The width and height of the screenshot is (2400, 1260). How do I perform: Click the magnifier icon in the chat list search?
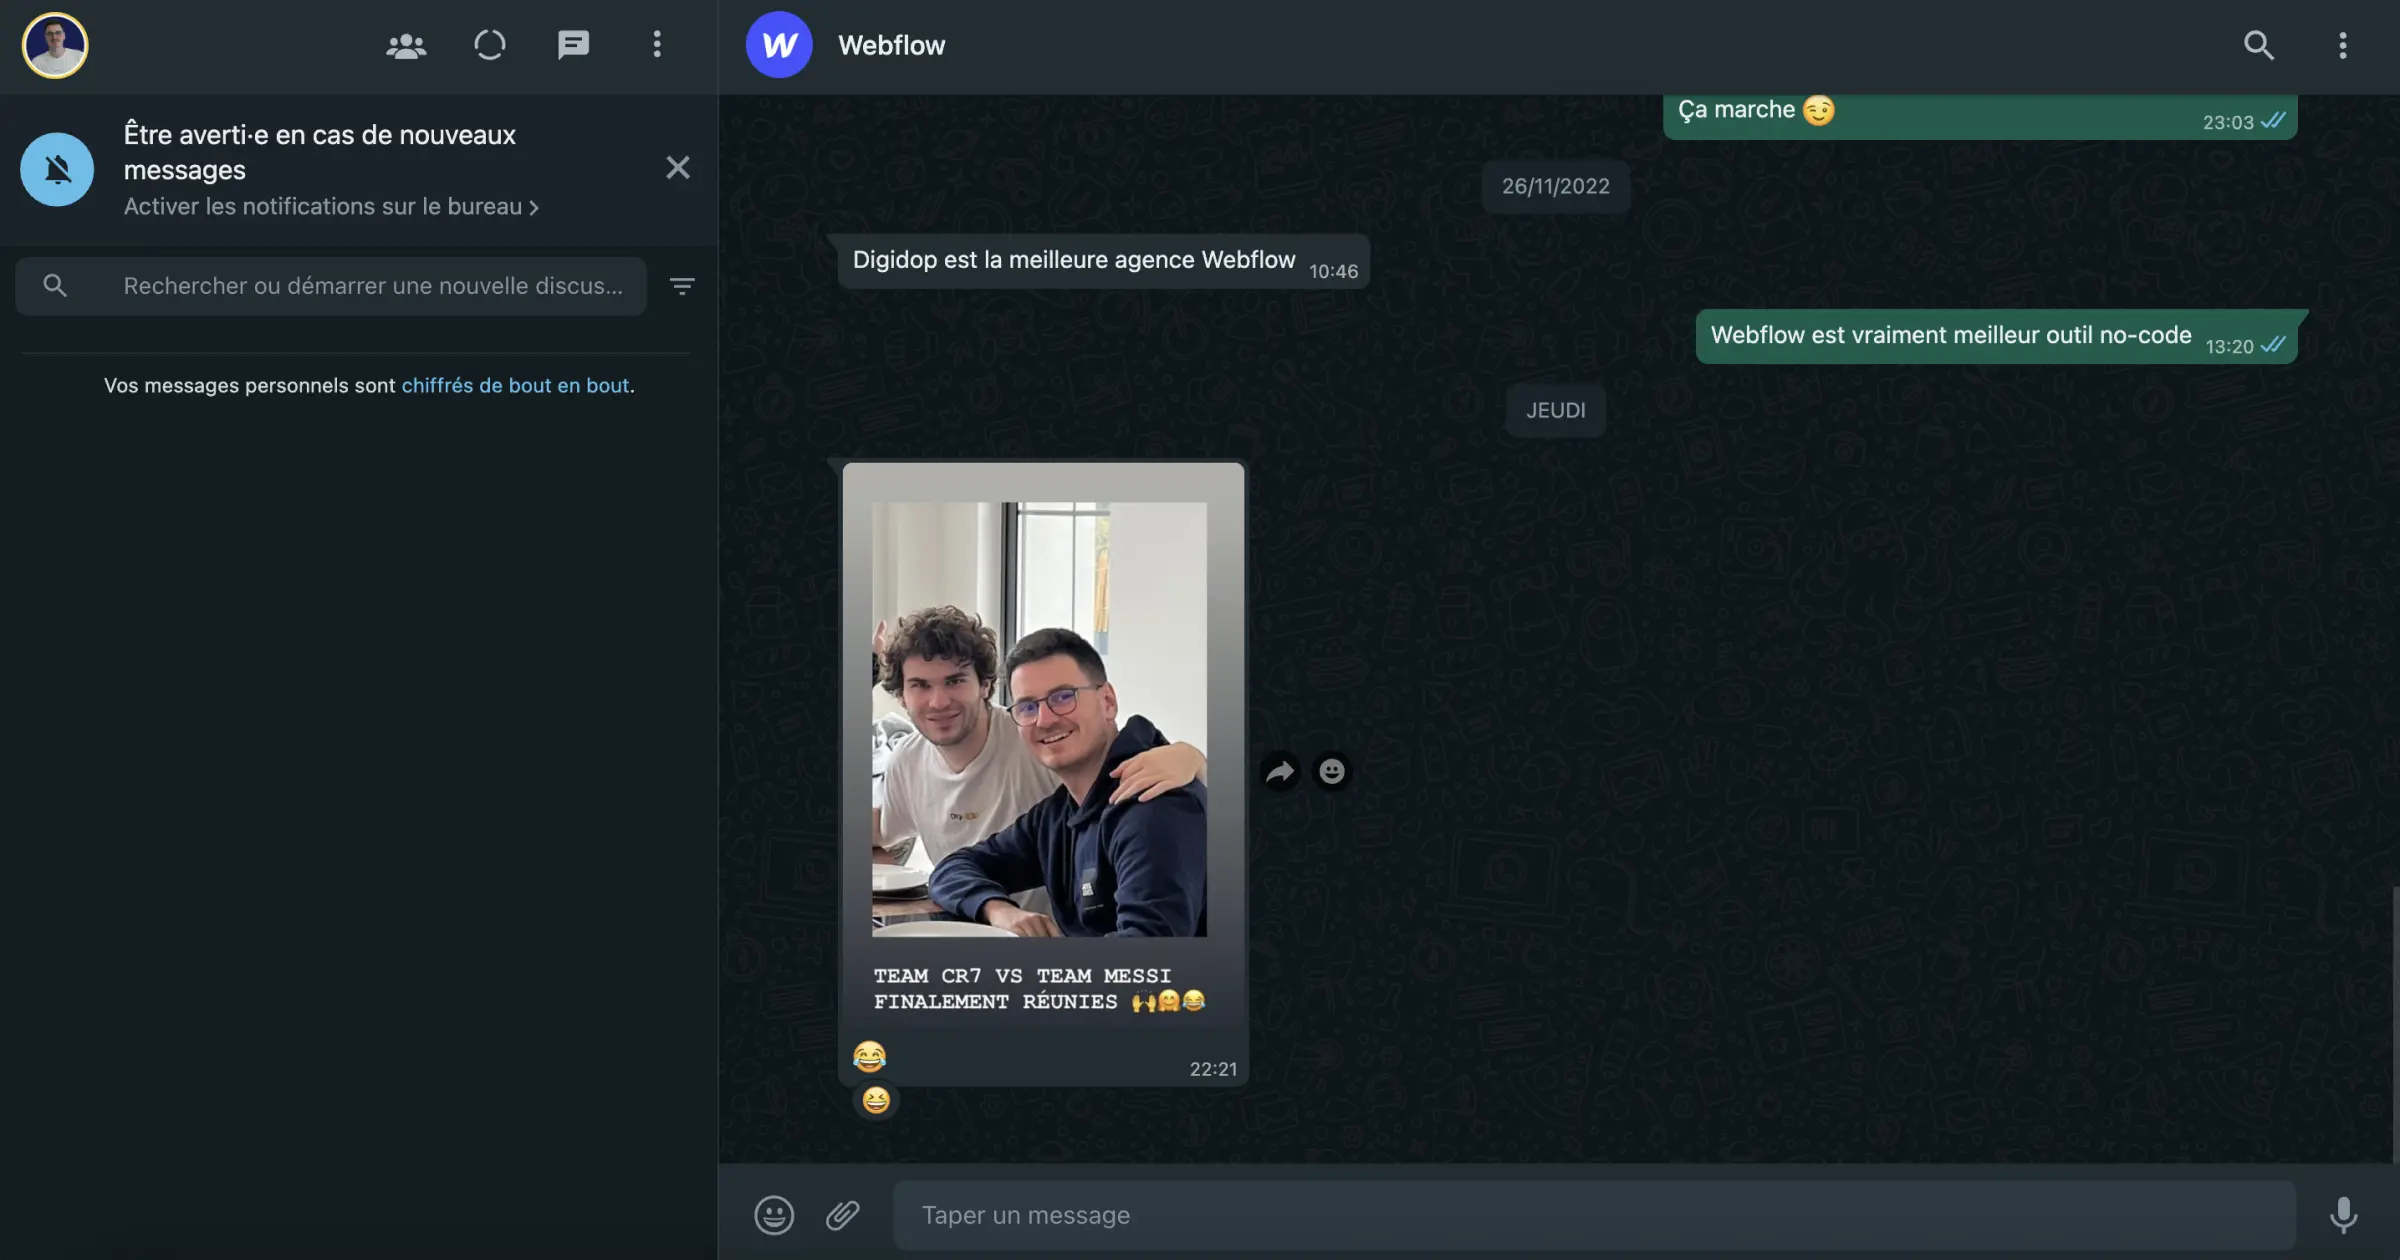pos(55,286)
